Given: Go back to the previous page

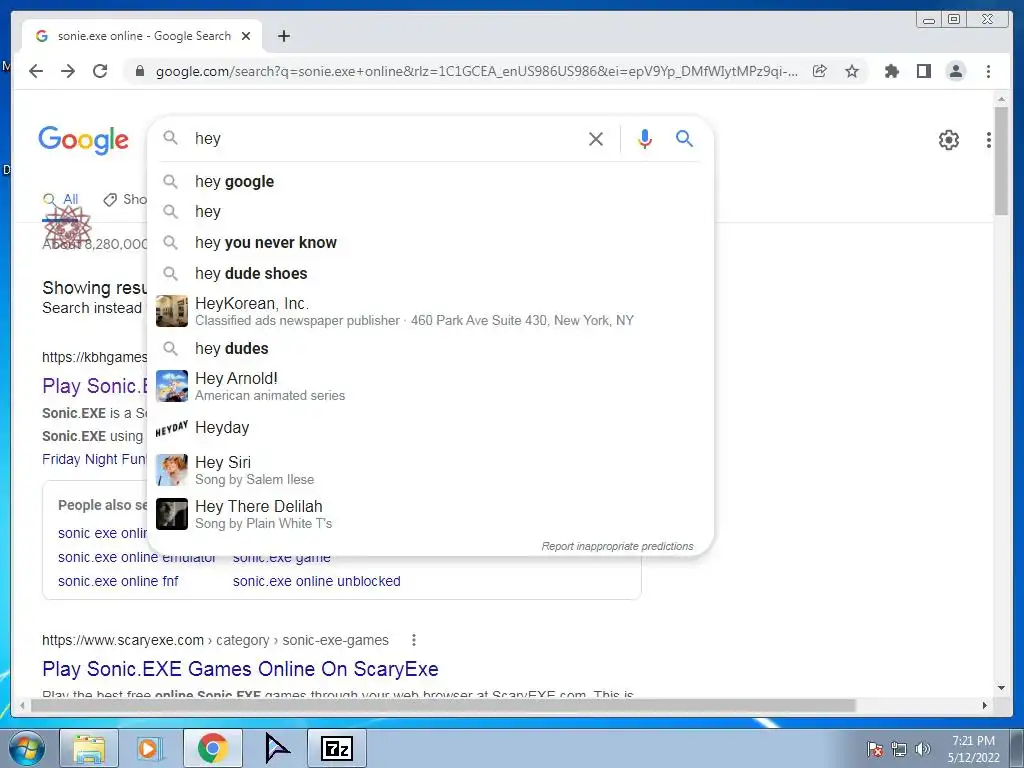Looking at the screenshot, I should [36, 71].
